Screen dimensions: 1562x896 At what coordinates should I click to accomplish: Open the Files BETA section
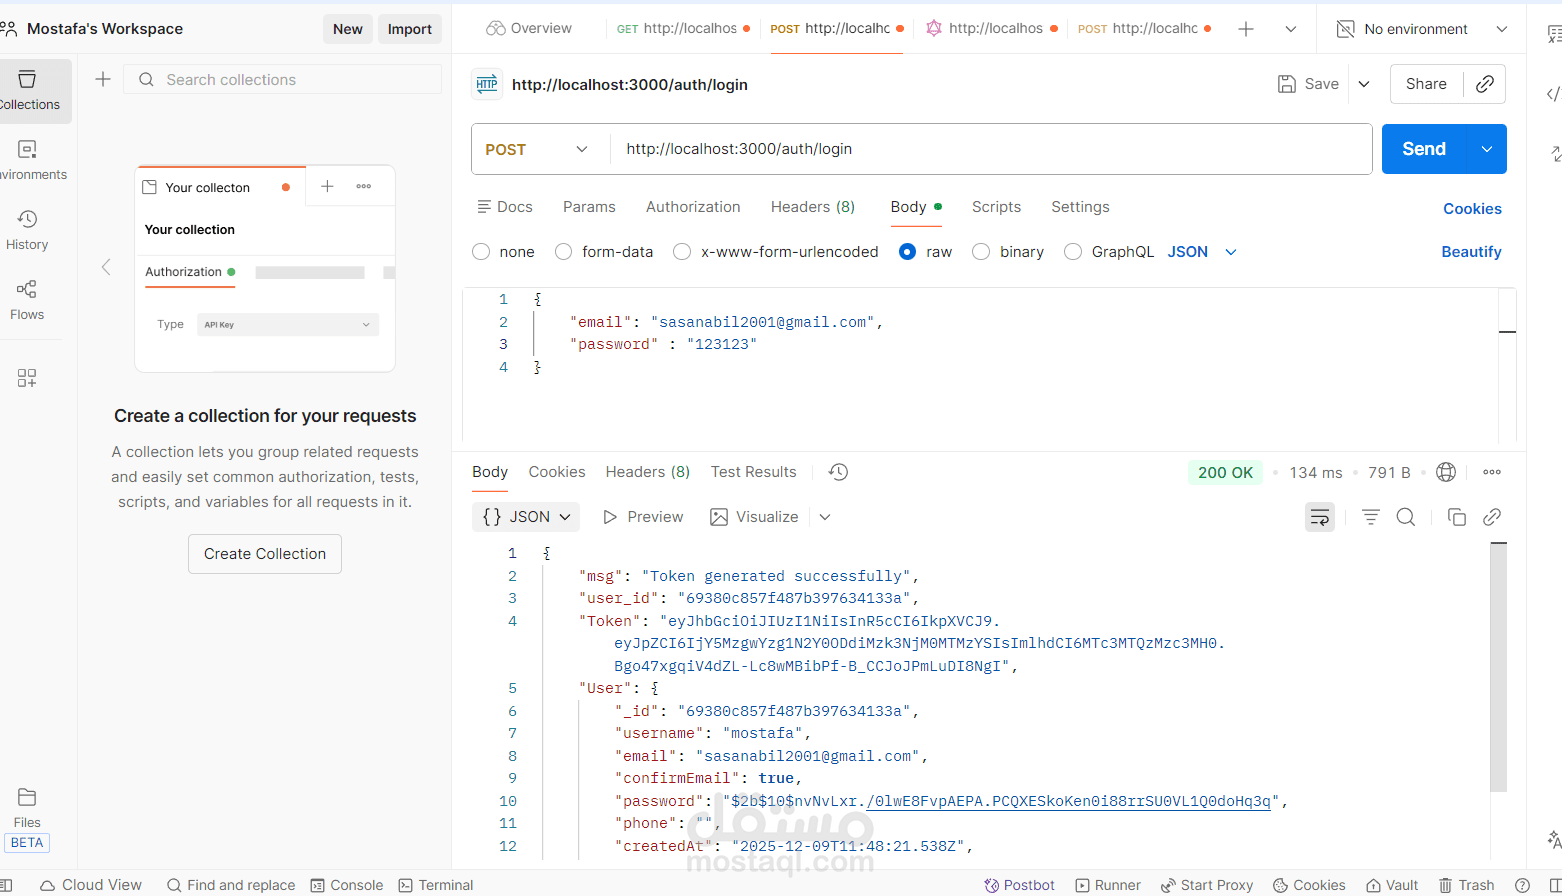click(x=27, y=818)
